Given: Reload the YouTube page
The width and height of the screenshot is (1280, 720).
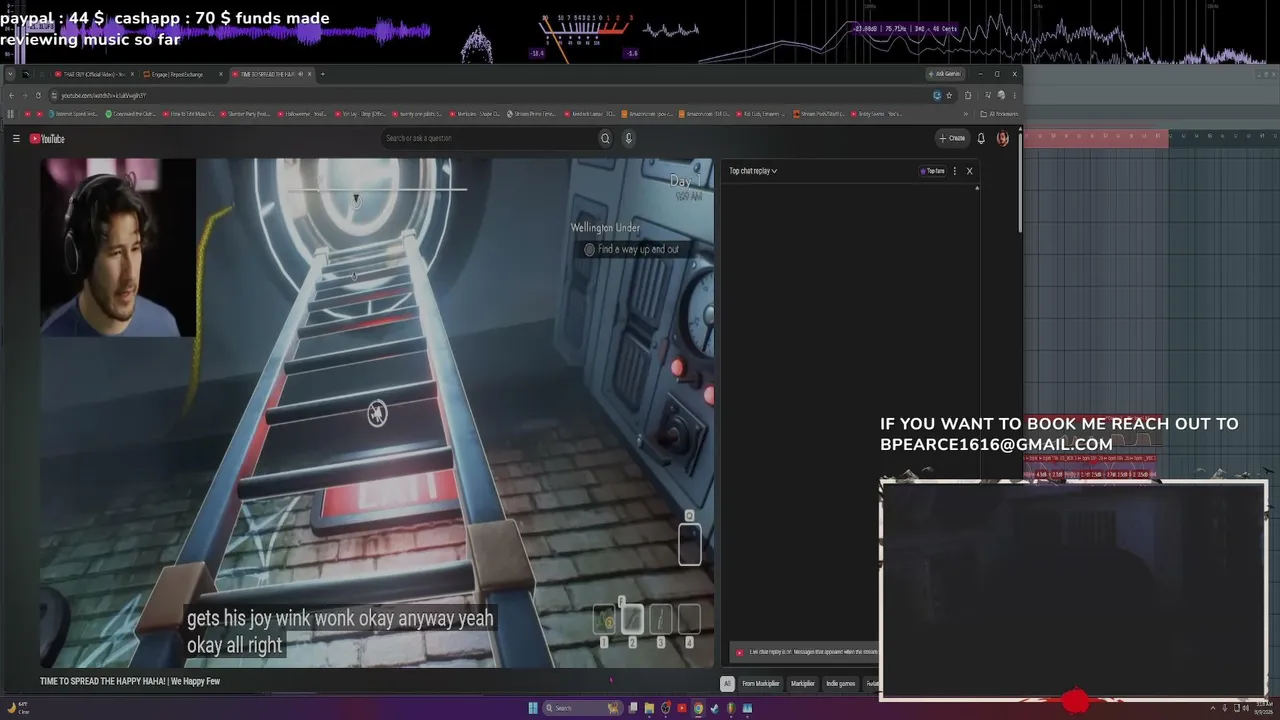Looking at the screenshot, I should click(x=39, y=95).
